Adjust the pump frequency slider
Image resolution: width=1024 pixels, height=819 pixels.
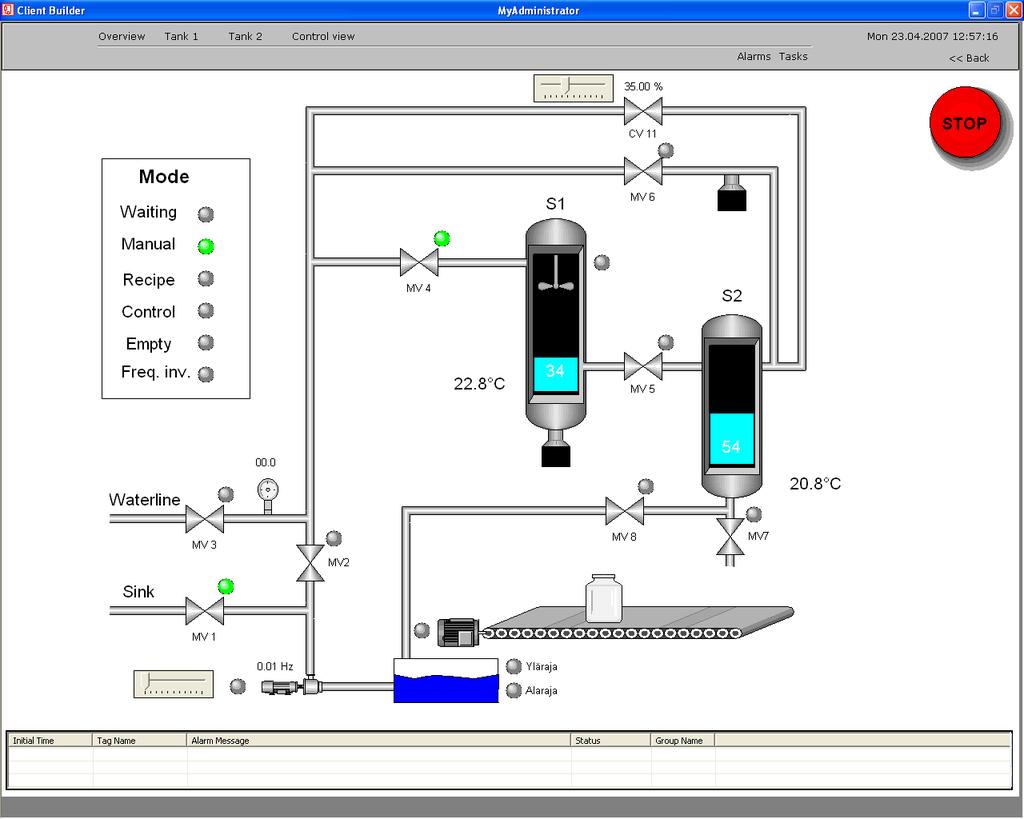[x=174, y=684]
